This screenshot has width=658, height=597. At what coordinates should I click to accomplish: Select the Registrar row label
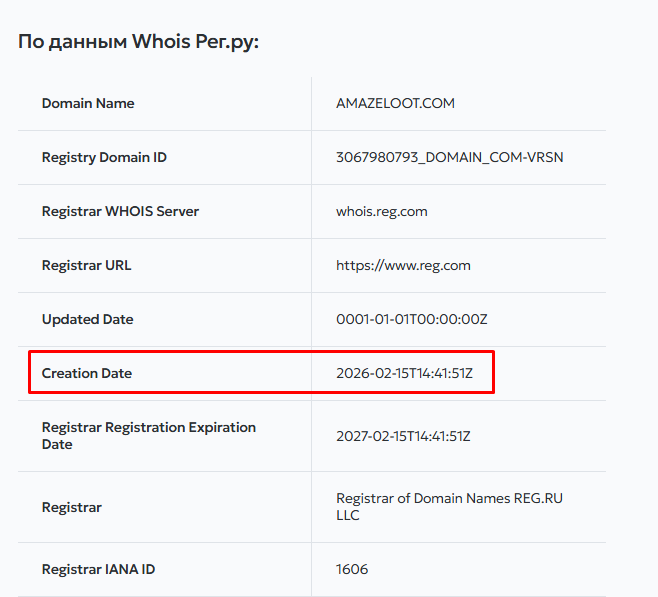72,508
